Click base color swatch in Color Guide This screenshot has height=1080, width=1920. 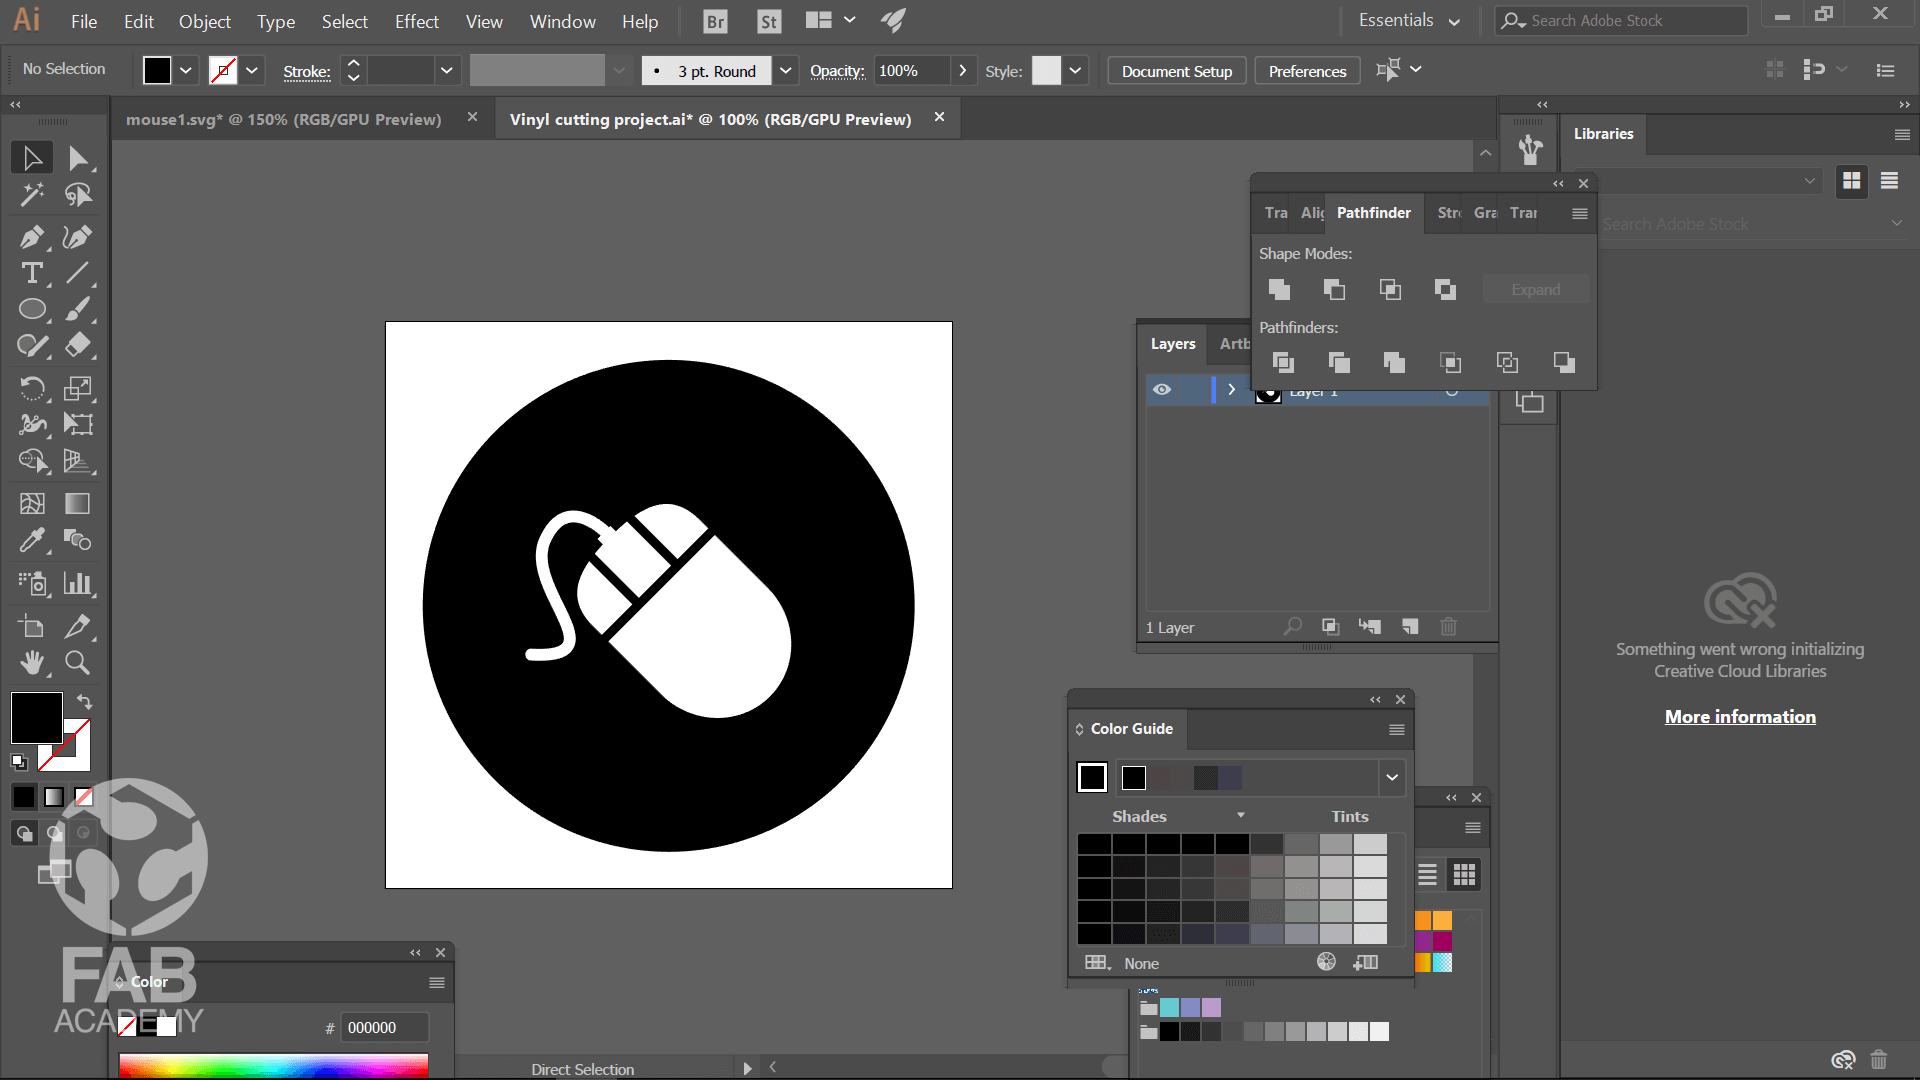(x=1092, y=777)
